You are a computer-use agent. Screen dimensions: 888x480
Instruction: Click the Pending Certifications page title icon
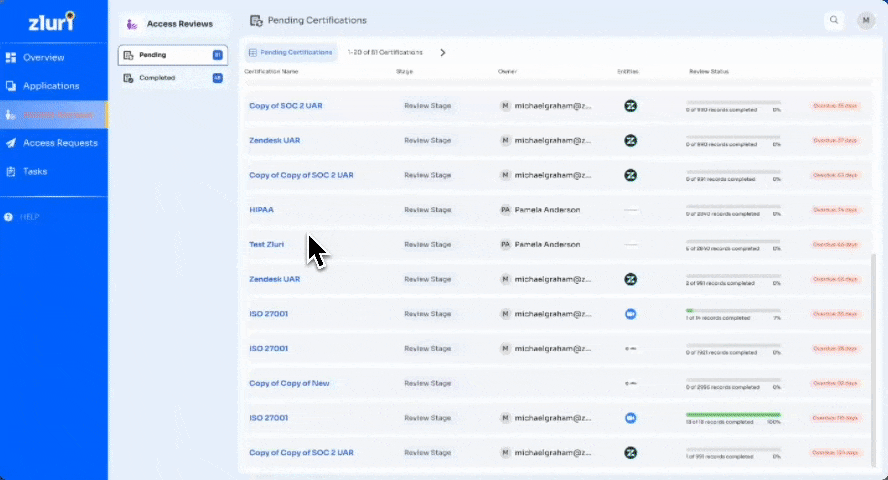point(256,21)
